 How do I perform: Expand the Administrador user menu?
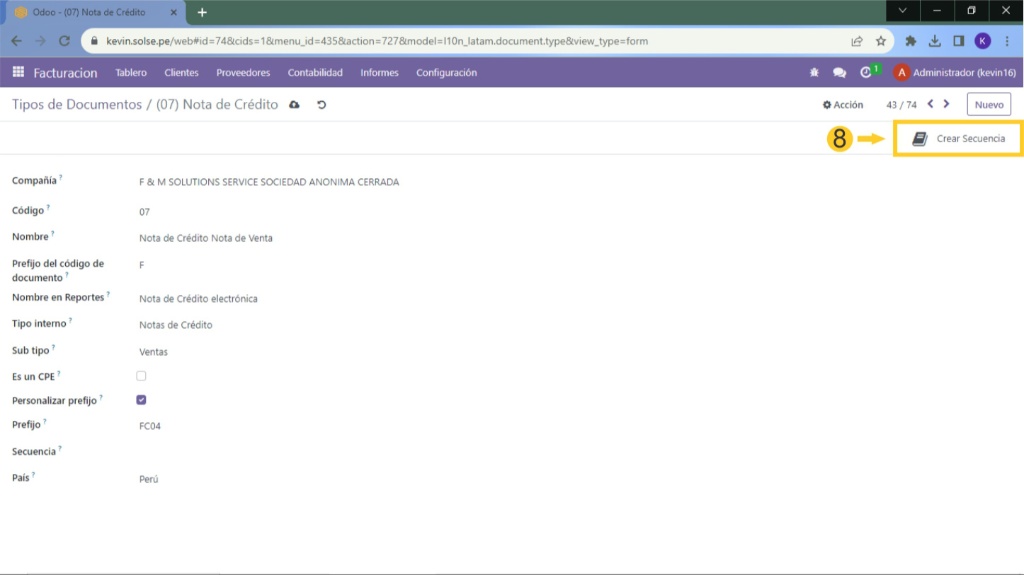pos(955,73)
